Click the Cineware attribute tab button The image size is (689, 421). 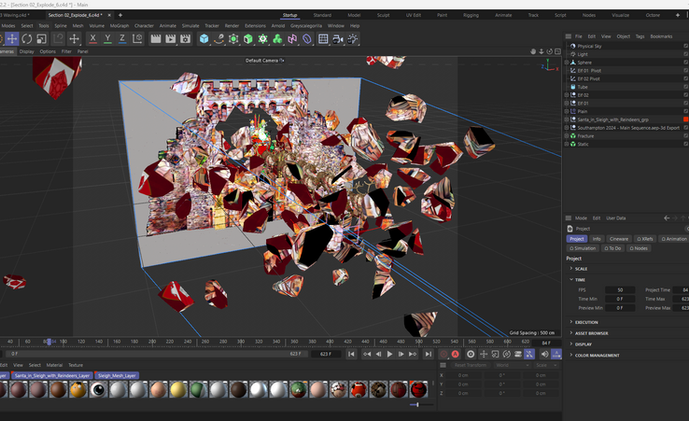(619, 239)
